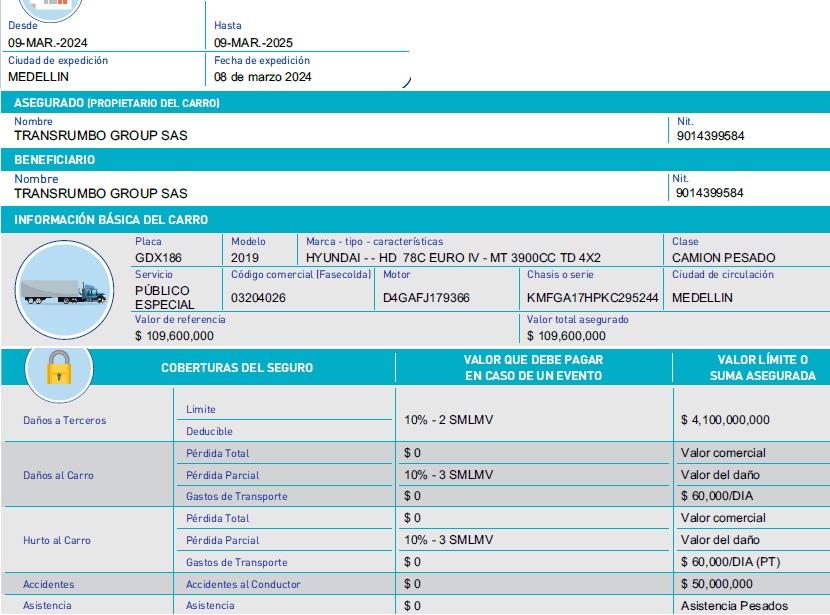The image size is (830, 615).
Task: Click the insured's Nit 9014399584
Action: click(710, 136)
